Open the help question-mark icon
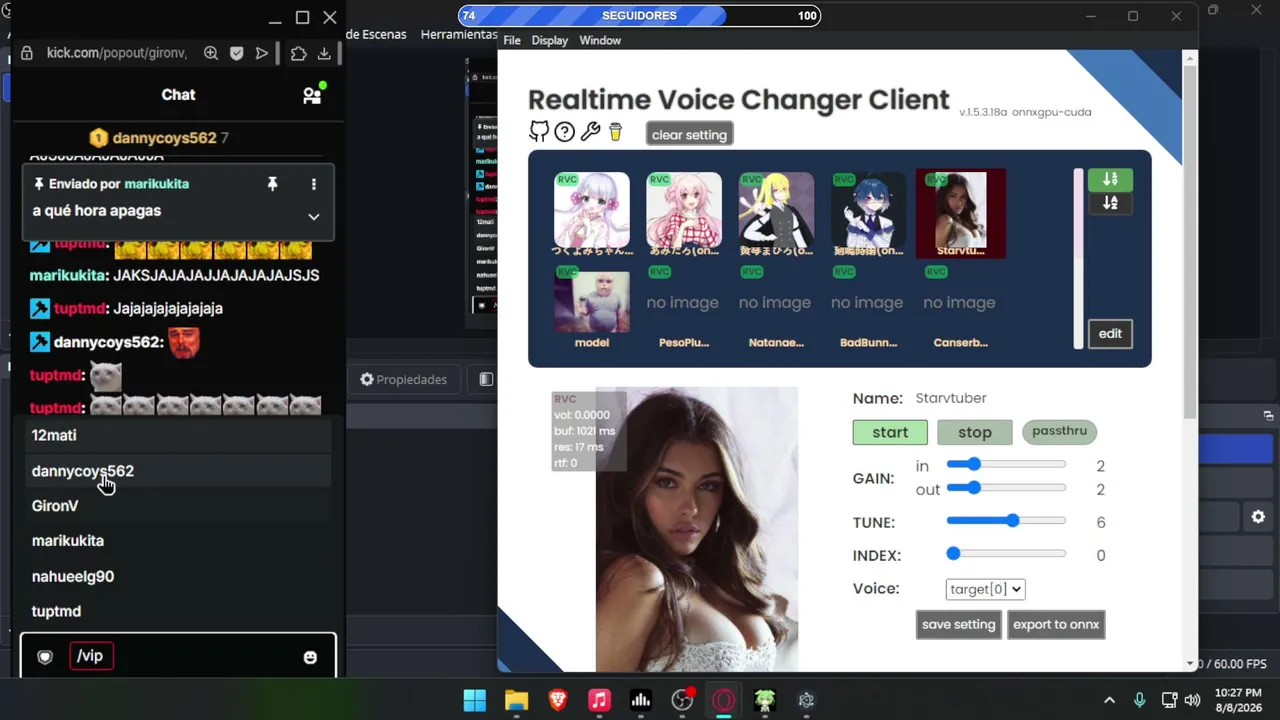Viewport: 1280px width, 720px height. point(565,132)
